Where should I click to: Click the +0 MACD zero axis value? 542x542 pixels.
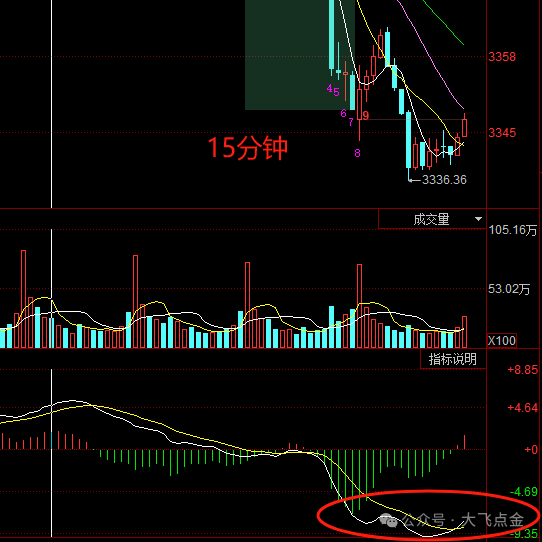[x=531, y=450]
